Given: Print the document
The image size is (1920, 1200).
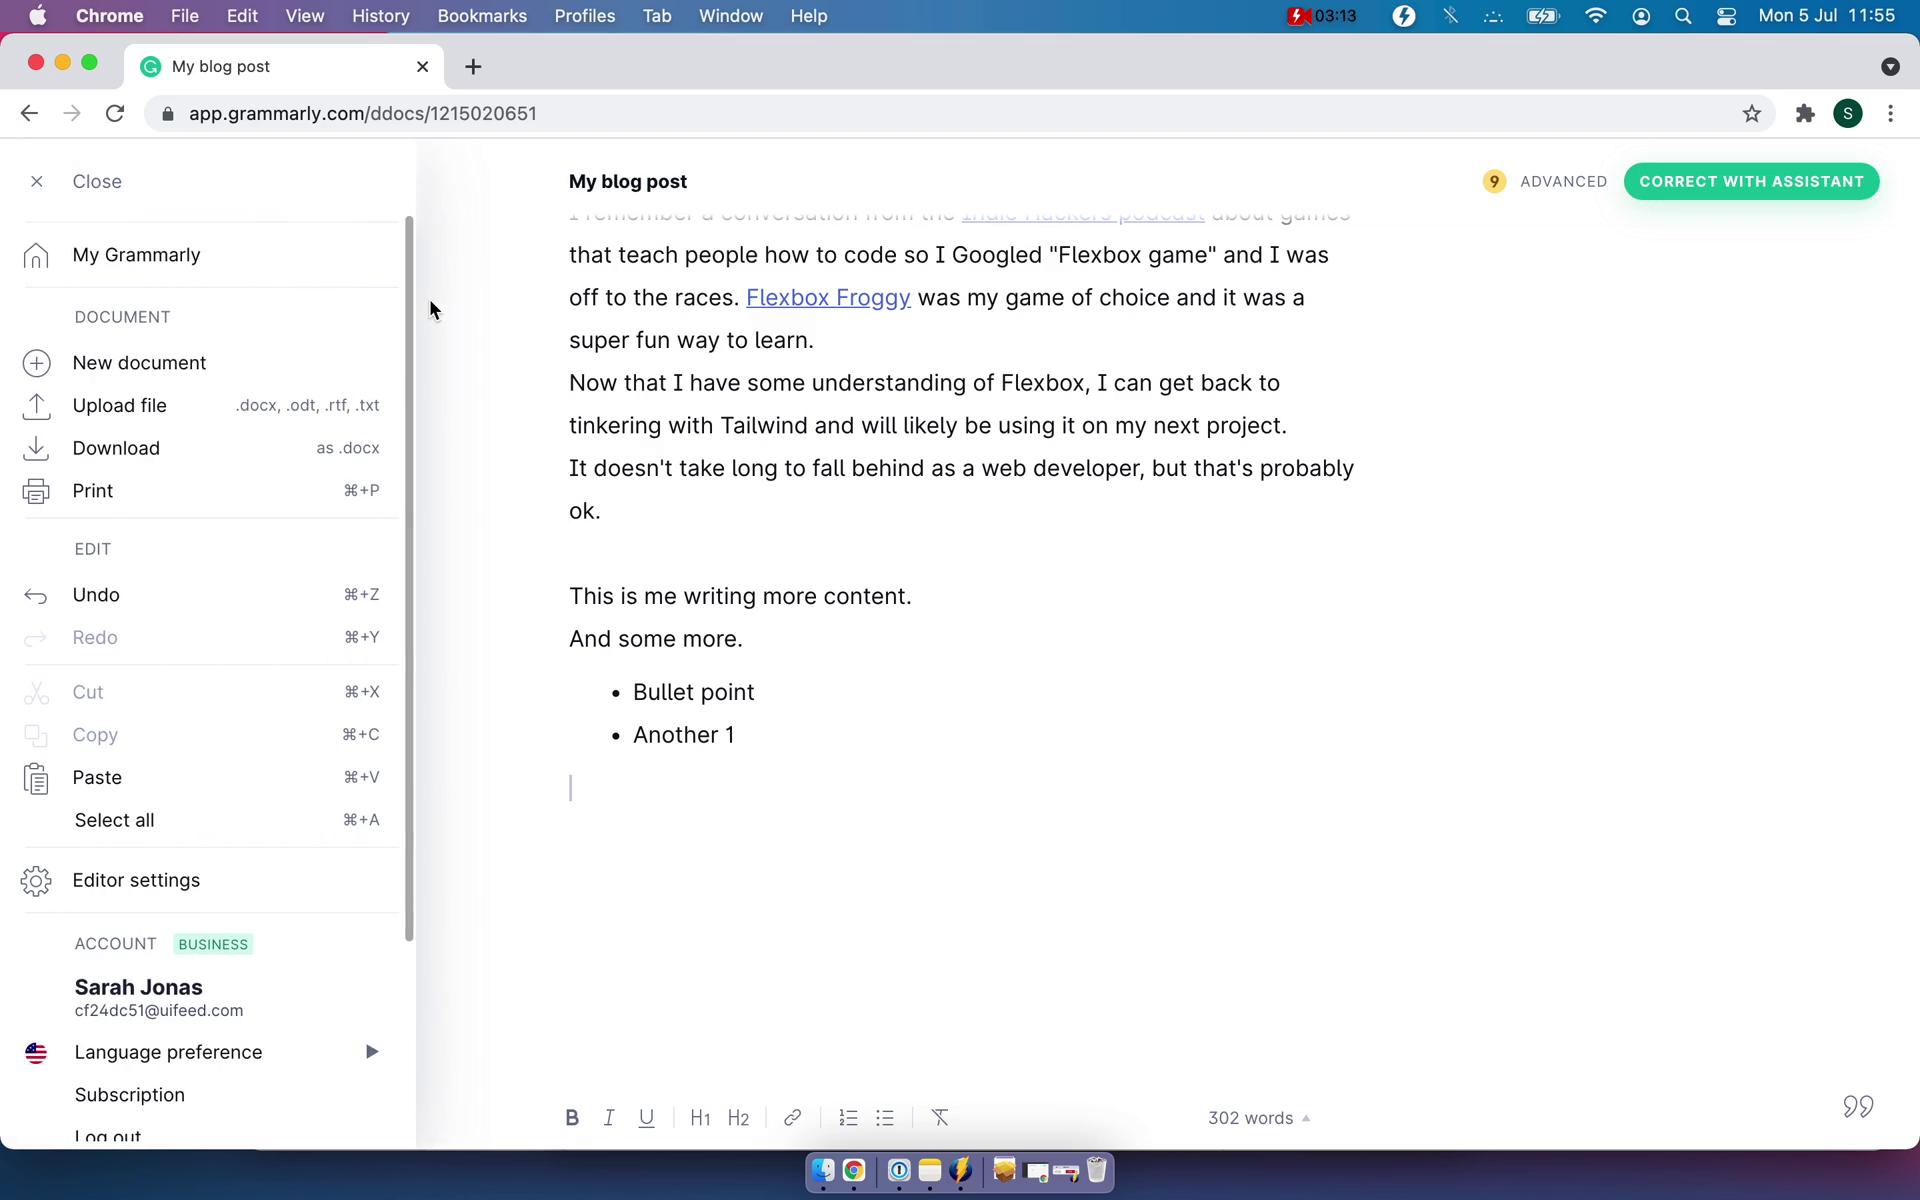Looking at the screenshot, I should tap(92, 491).
